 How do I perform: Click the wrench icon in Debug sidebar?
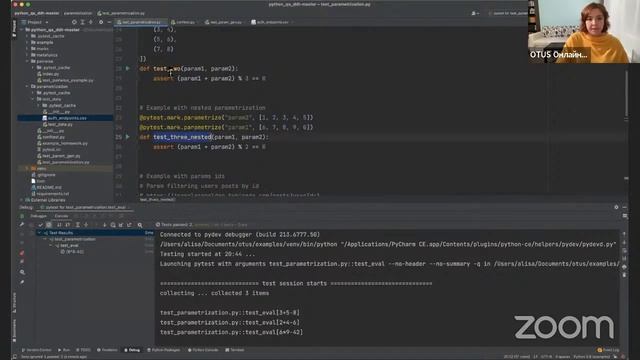coord(22,224)
